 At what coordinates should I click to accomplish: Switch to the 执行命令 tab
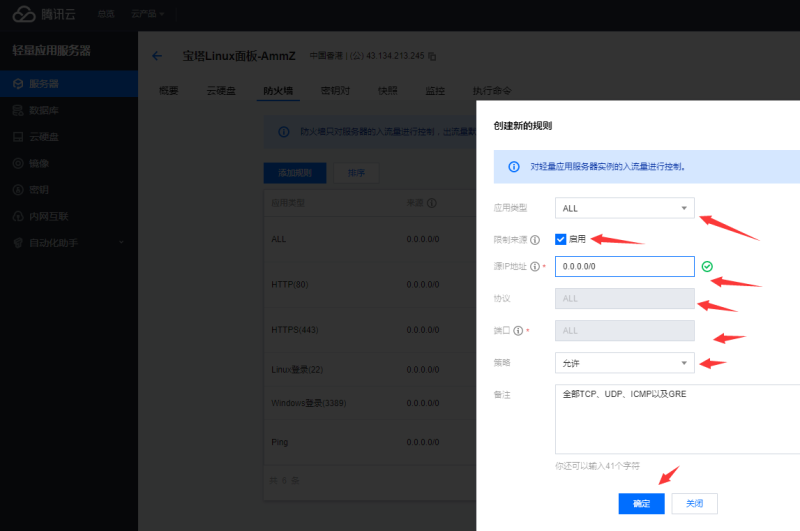pos(492,91)
